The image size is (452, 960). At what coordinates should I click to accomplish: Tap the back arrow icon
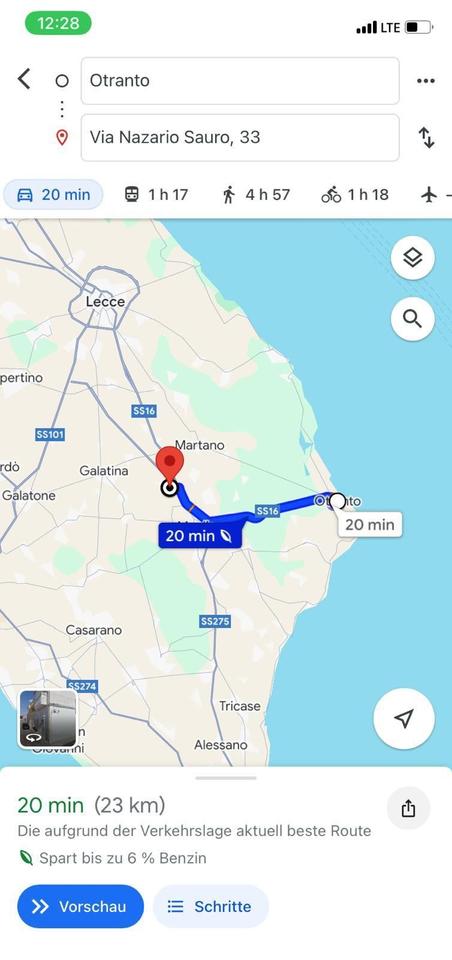pyautogui.click(x=23, y=79)
